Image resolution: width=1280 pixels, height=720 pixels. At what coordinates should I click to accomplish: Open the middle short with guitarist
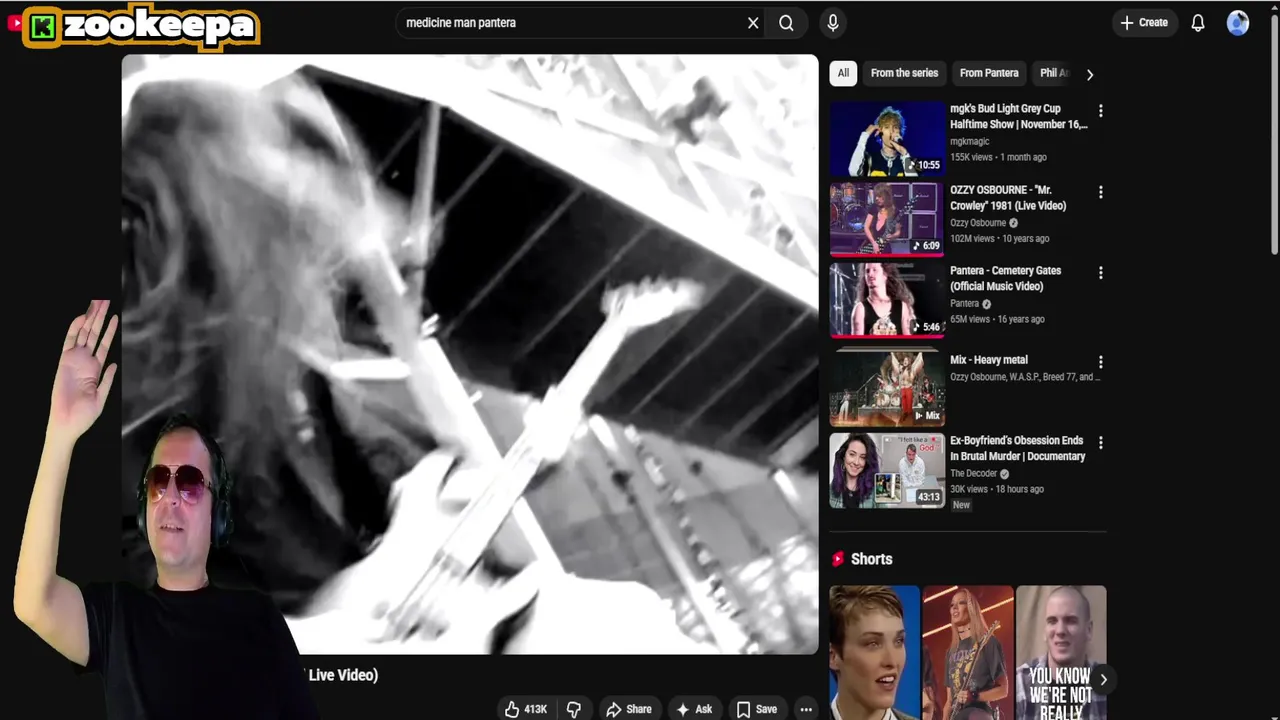coord(968,653)
